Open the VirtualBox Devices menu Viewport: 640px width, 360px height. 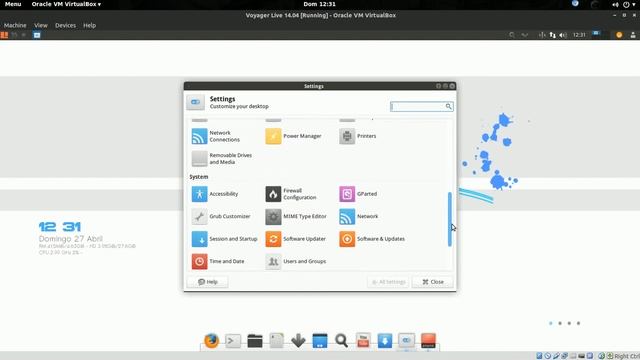point(65,25)
